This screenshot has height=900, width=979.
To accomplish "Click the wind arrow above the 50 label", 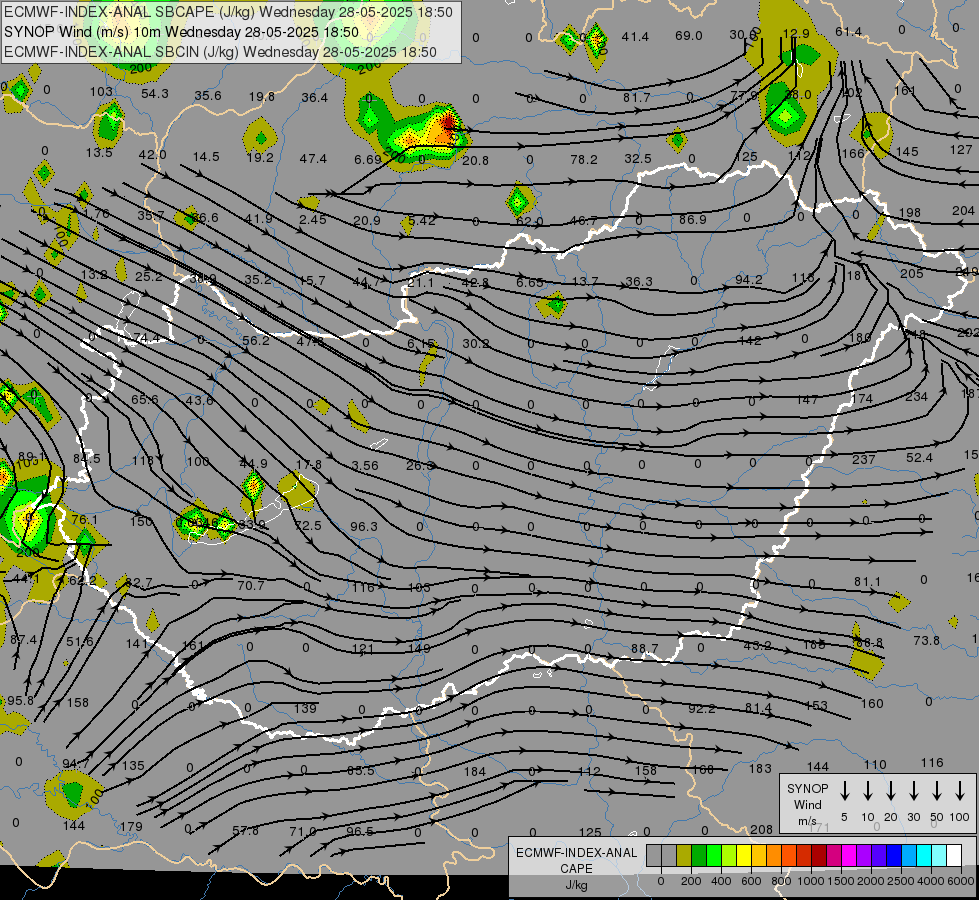I will coord(937,791).
